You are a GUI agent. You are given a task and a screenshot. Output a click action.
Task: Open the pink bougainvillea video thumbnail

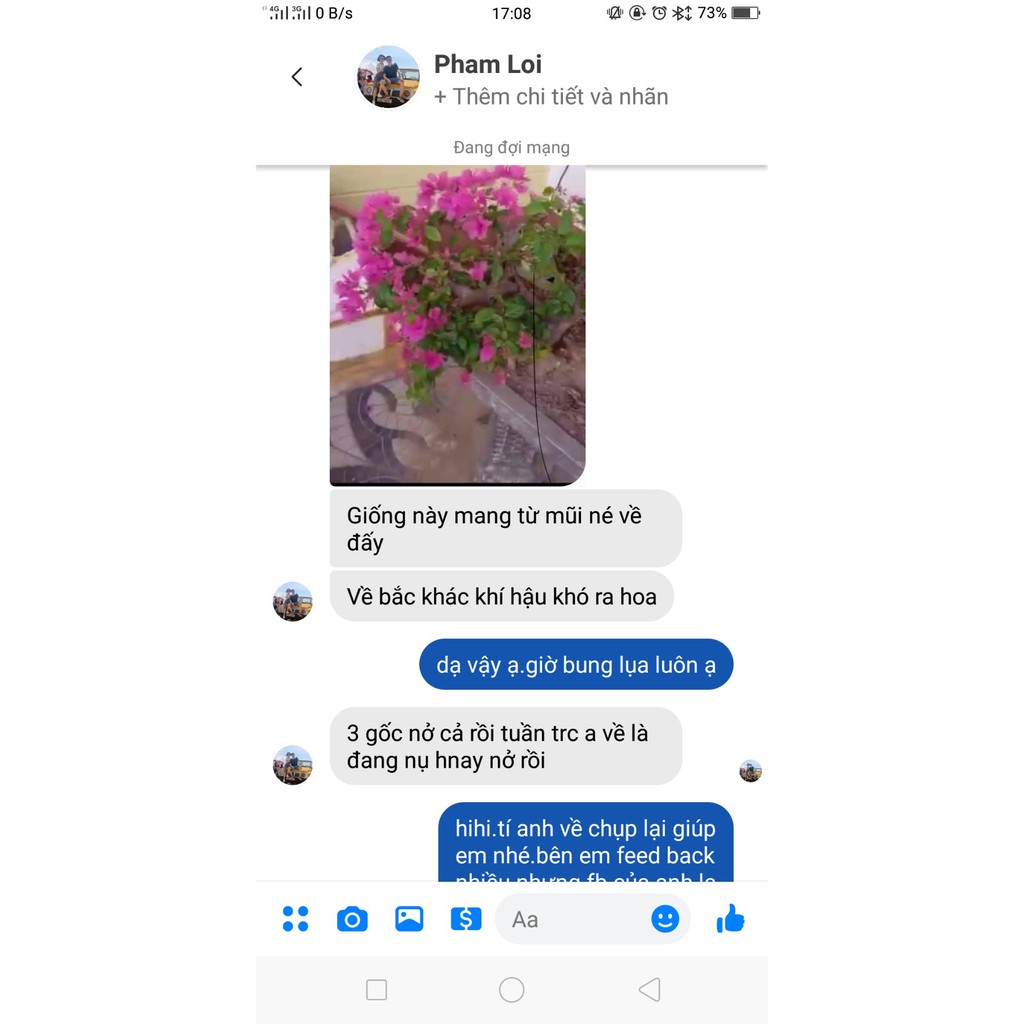[x=457, y=325]
